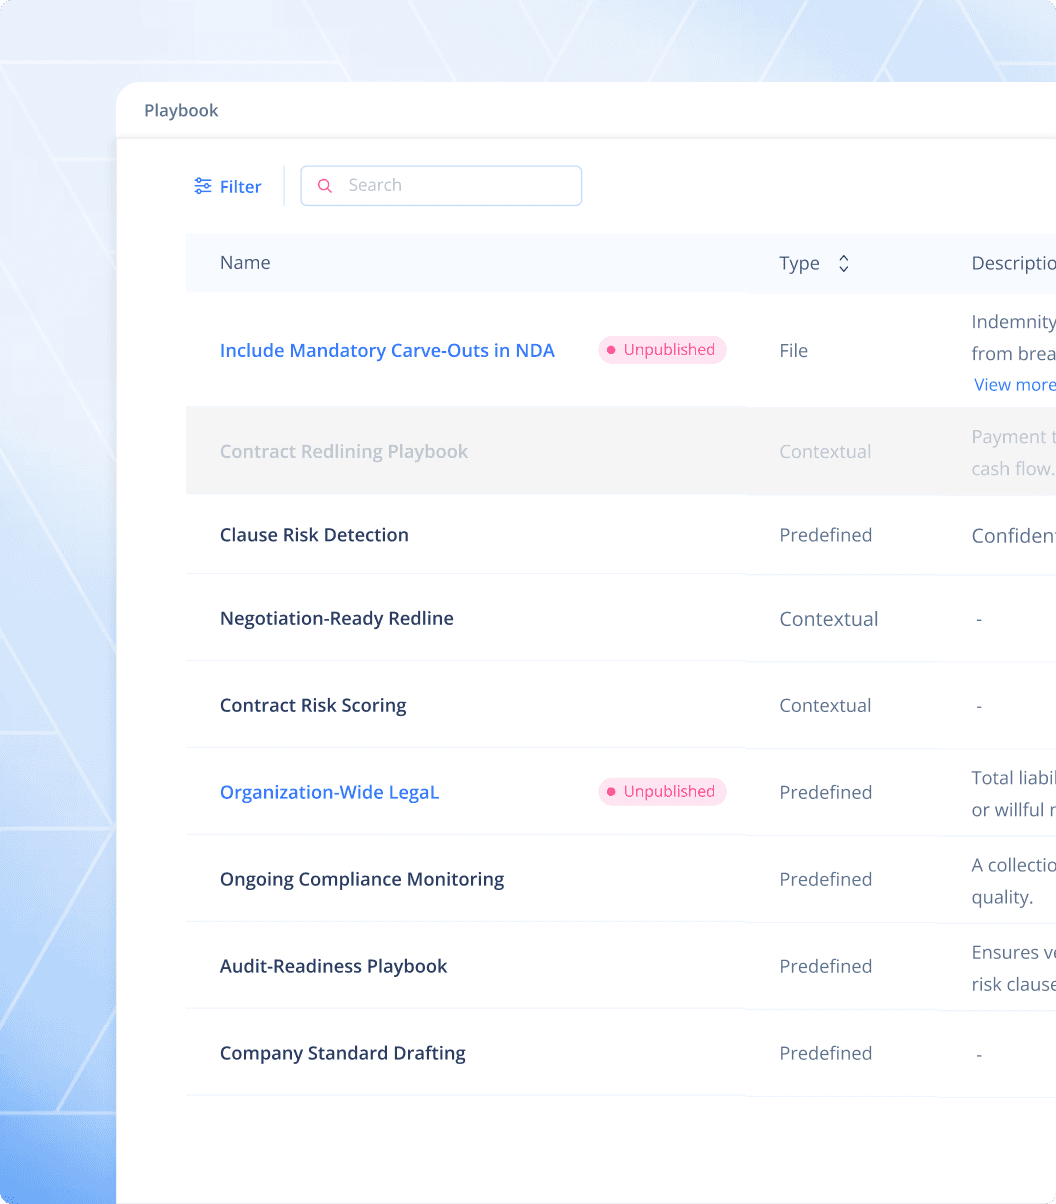
Task: Open Ongoing Compliance Monitoring playbook
Action: [x=362, y=879]
